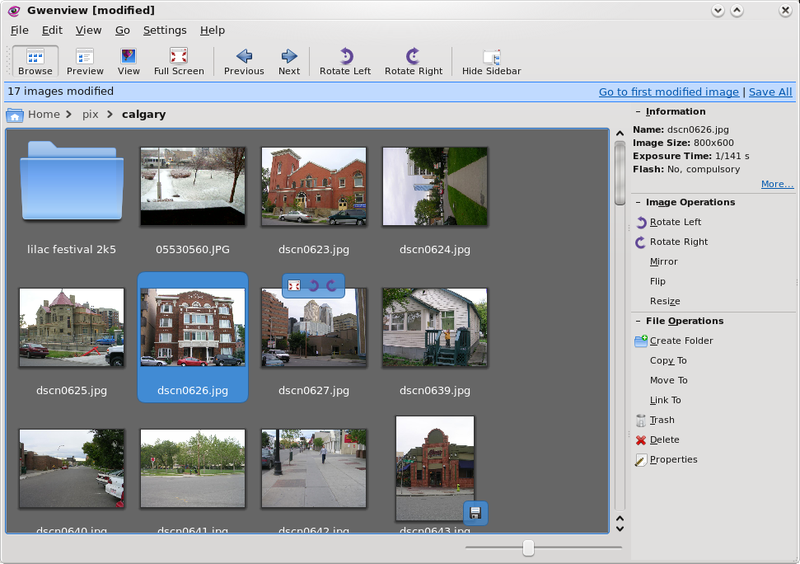The image size is (800, 564).
Task: Click More... link in Information panel
Action: pyautogui.click(x=777, y=184)
